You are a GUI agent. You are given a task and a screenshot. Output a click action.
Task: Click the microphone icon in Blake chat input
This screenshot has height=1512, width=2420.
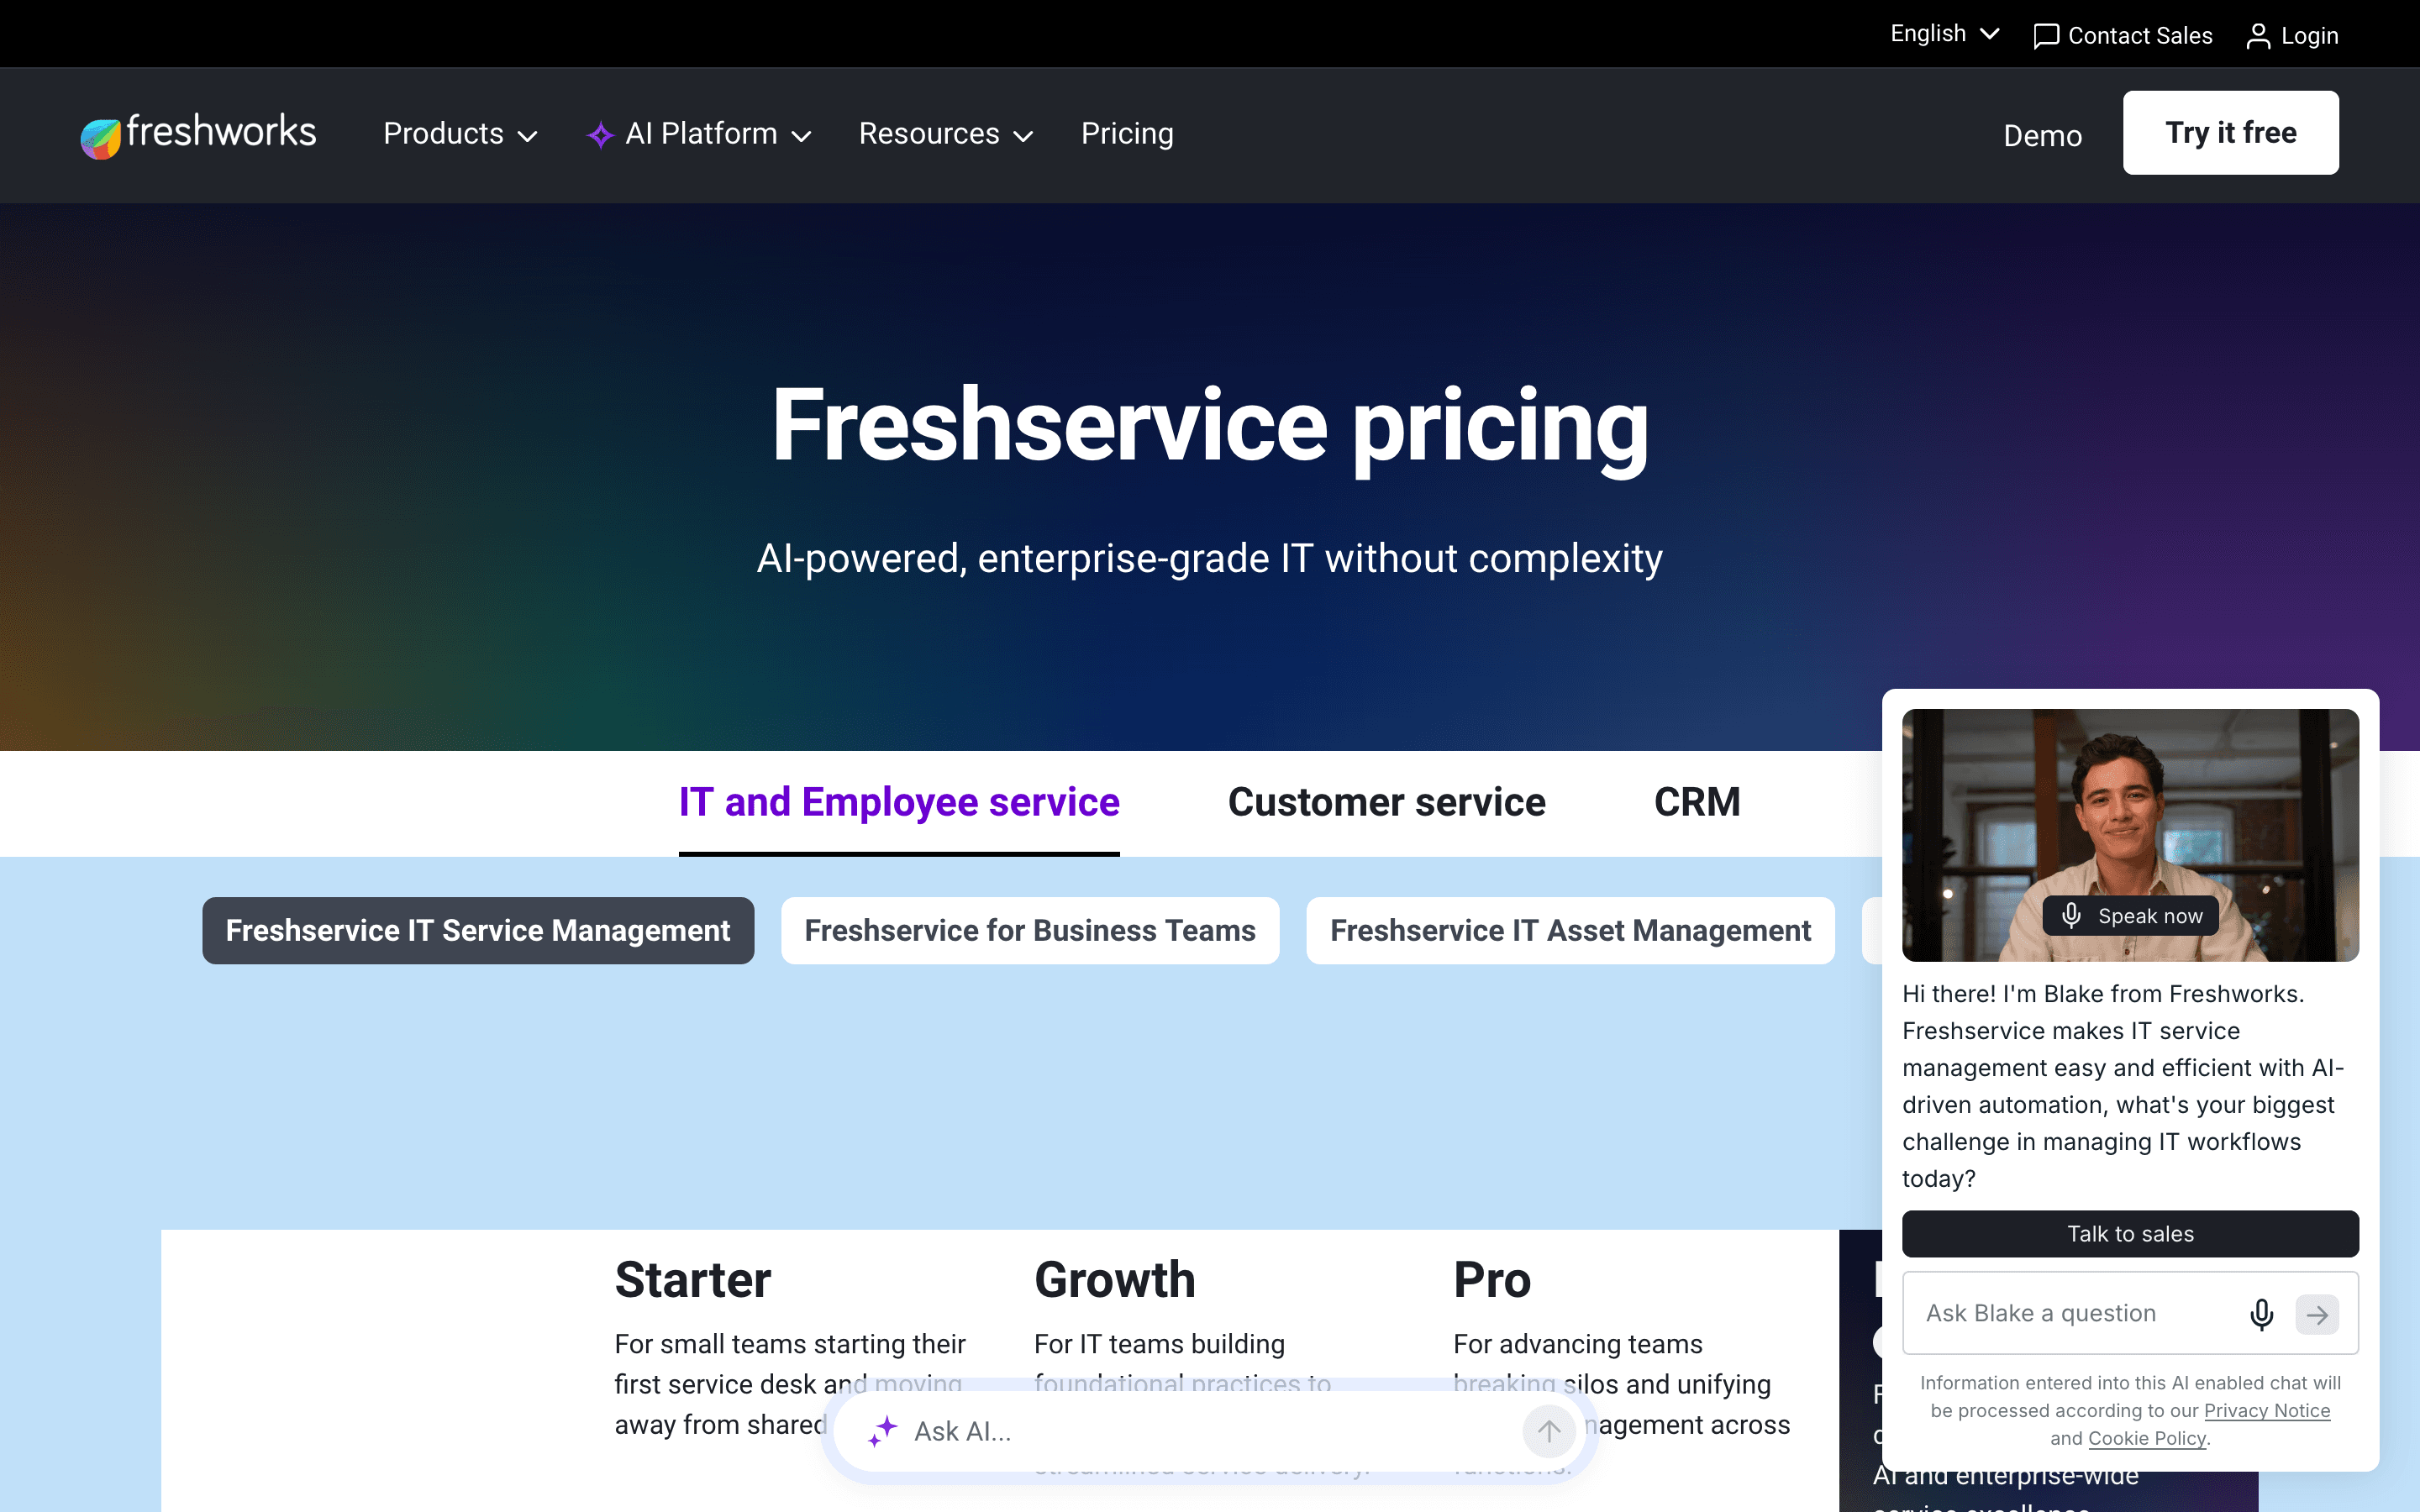point(2261,1313)
